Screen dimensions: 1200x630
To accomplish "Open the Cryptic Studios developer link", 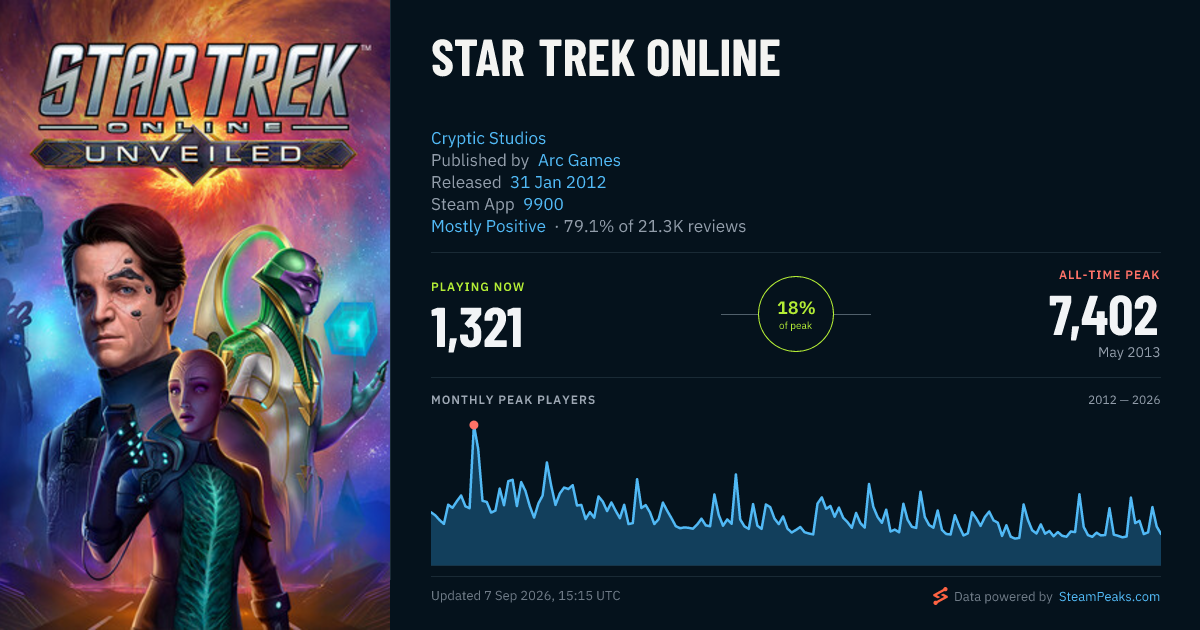I will point(488,138).
